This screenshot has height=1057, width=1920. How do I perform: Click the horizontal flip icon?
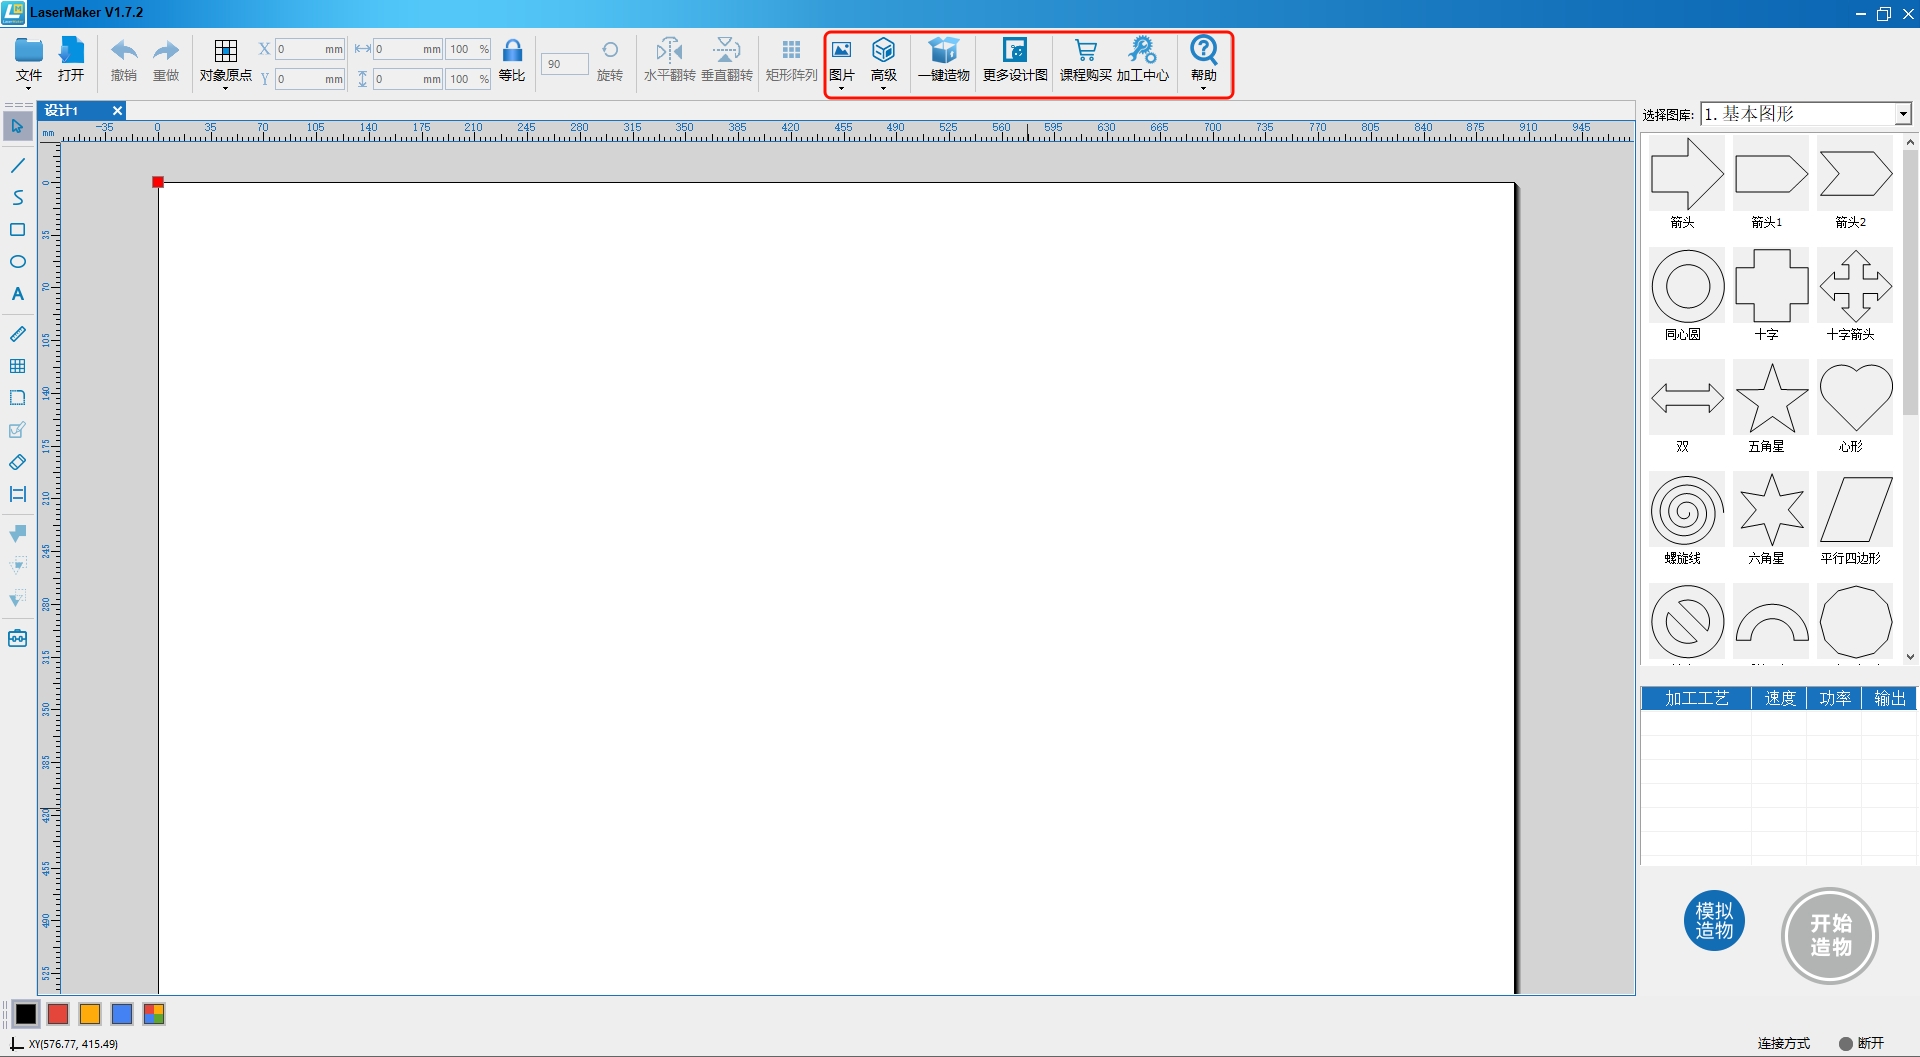click(x=669, y=52)
